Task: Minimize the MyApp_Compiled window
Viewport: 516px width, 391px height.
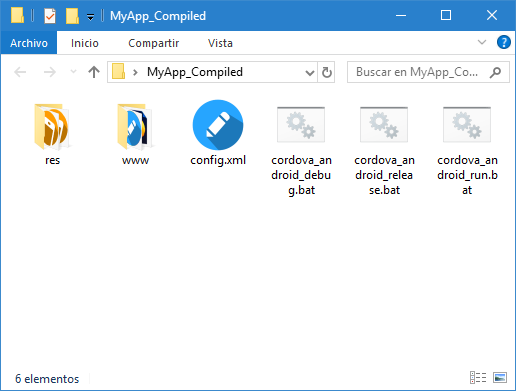Action: [401, 15]
